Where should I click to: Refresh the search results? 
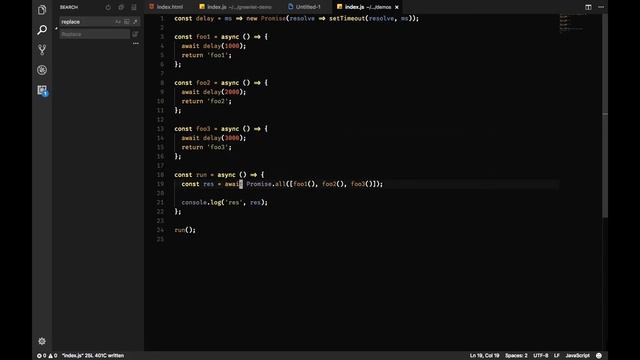coord(108,7)
